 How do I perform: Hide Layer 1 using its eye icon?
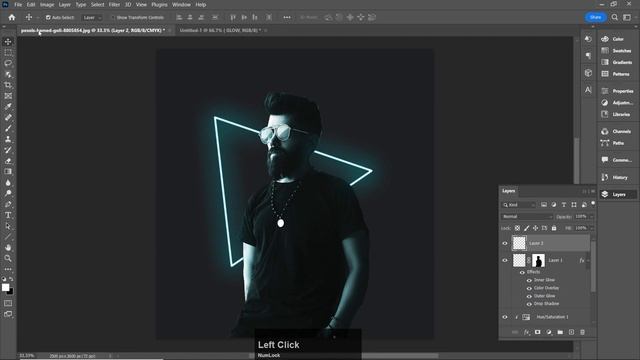[505, 260]
